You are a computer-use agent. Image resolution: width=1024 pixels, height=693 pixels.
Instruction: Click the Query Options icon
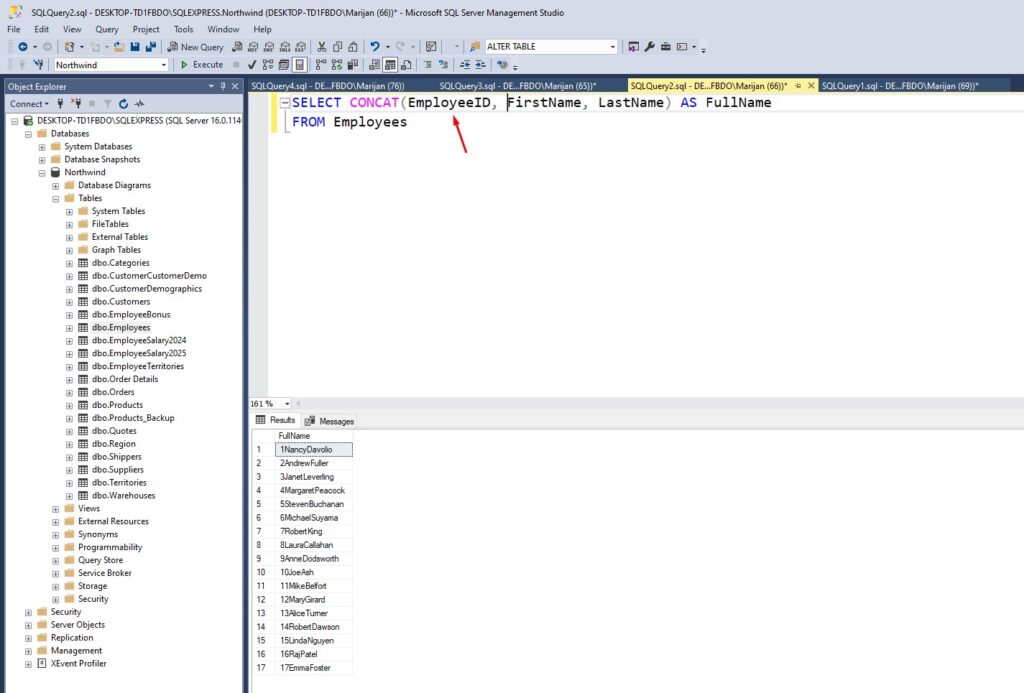click(x=283, y=65)
